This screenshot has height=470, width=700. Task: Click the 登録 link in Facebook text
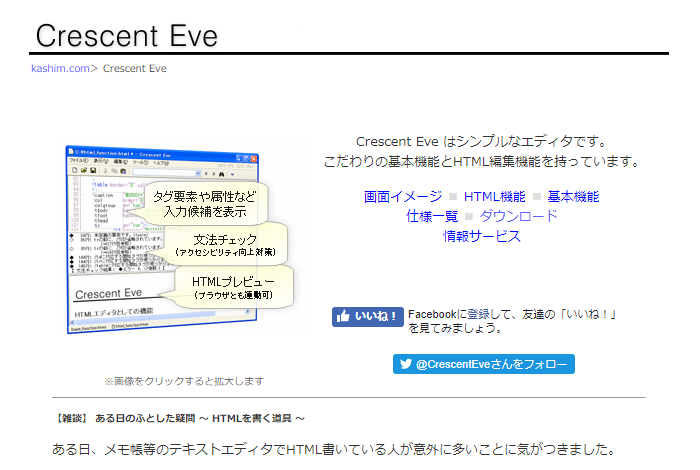[x=479, y=314]
